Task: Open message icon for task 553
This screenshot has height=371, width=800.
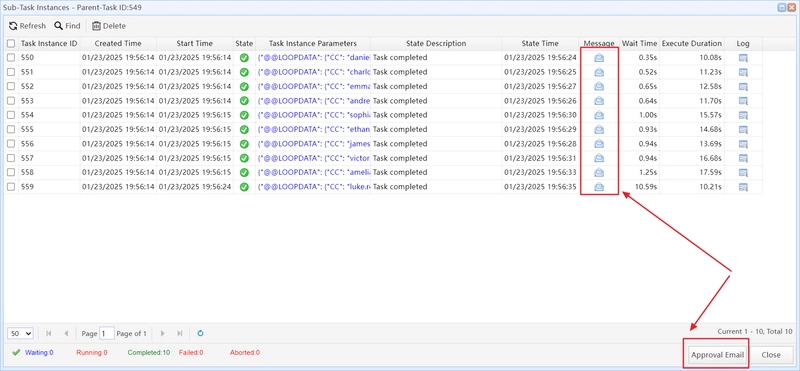Action: click(x=599, y=101)
